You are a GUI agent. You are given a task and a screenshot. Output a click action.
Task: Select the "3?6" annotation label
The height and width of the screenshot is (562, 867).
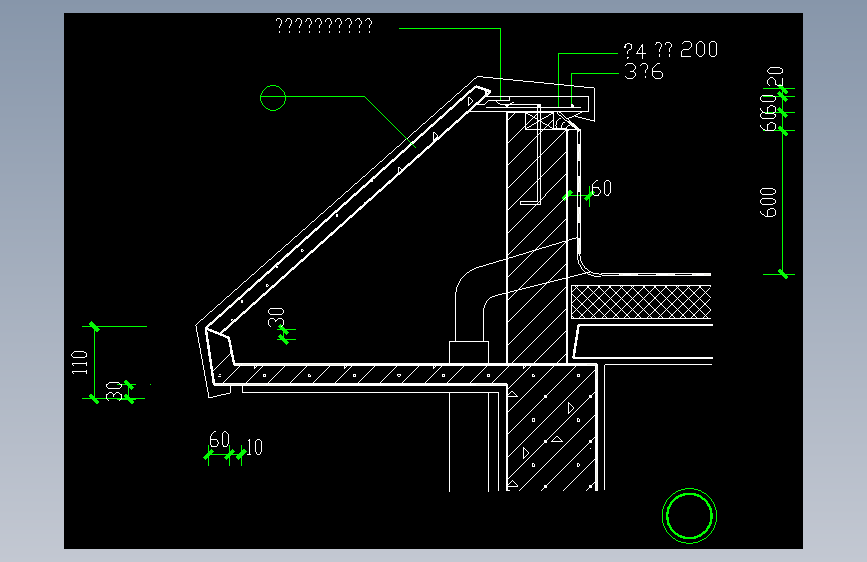pos(644,72)
